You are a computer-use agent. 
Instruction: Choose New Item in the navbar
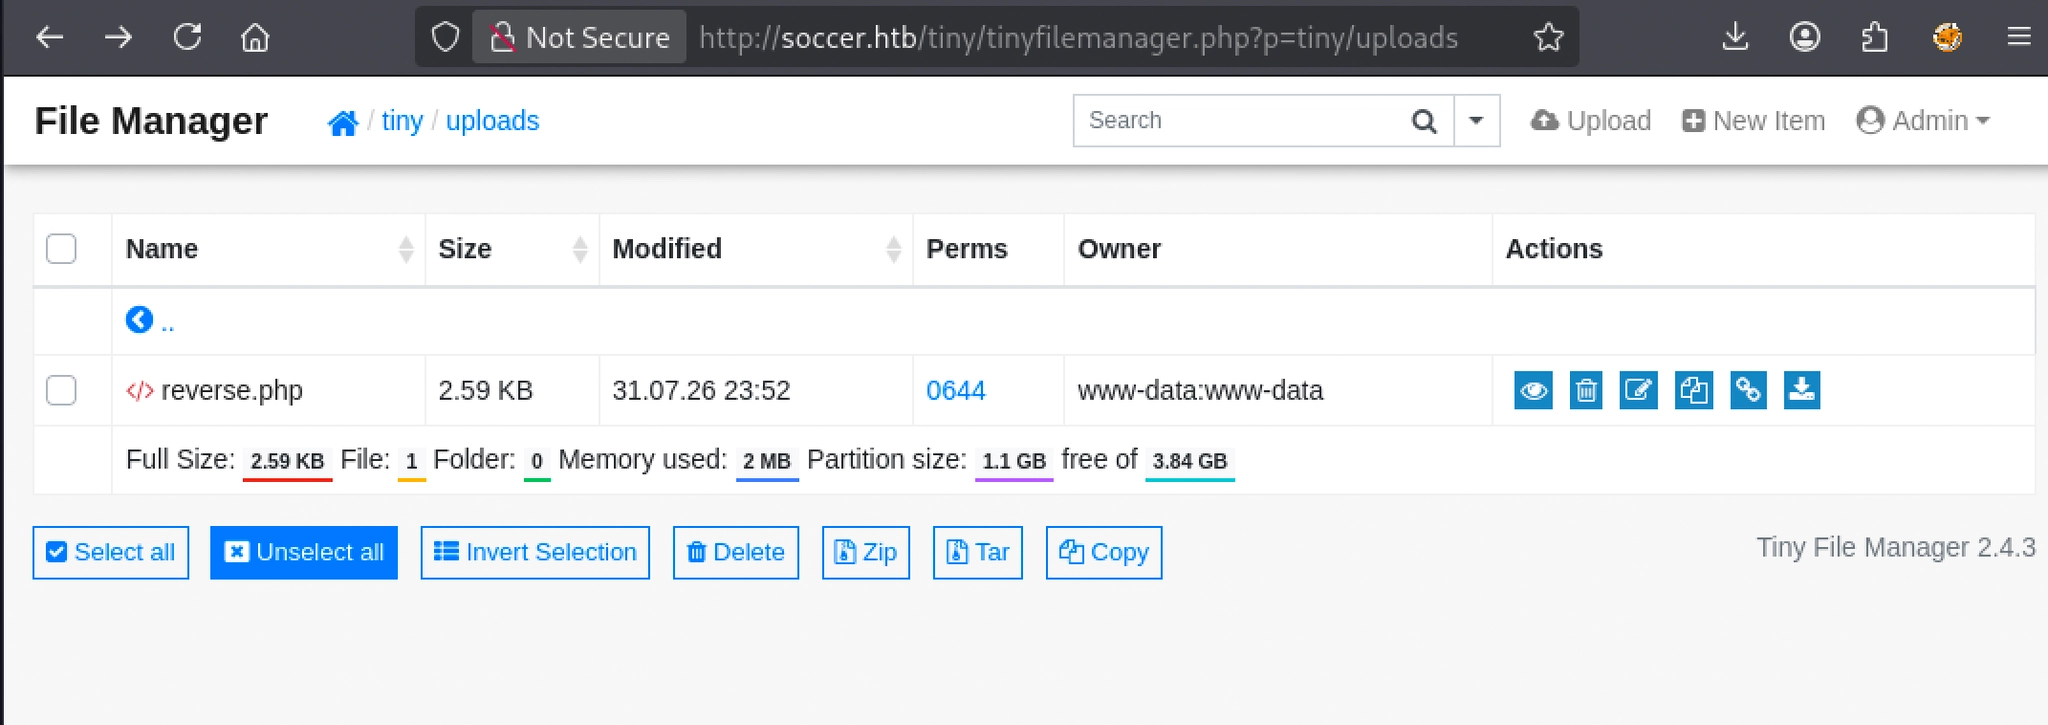point(1753,121)
